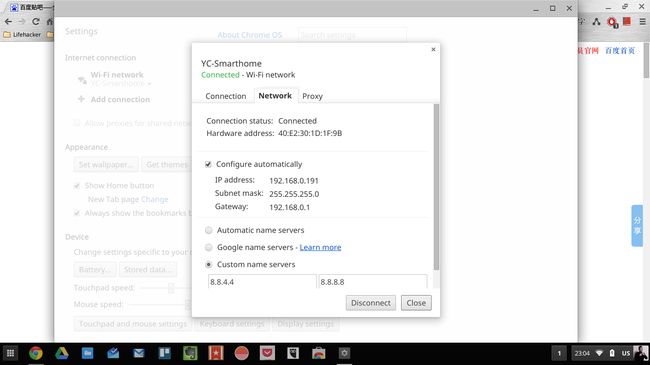
Task: Click the Battery button in Device section
Action: [95, 270]
